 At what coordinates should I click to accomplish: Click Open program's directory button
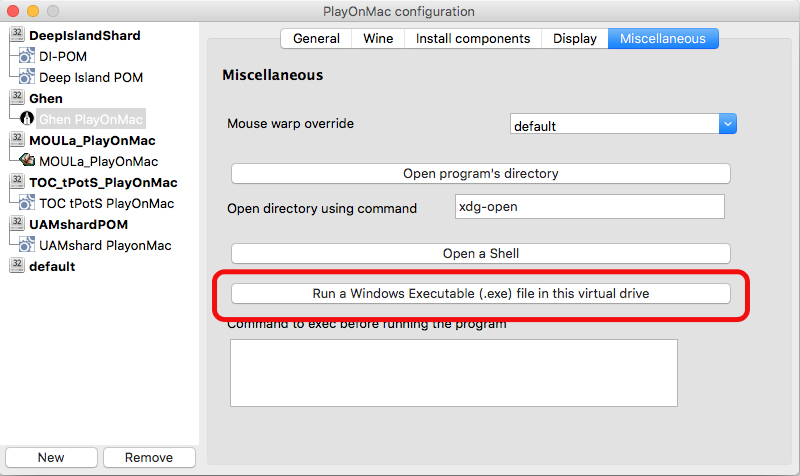[x=481, y=173]
